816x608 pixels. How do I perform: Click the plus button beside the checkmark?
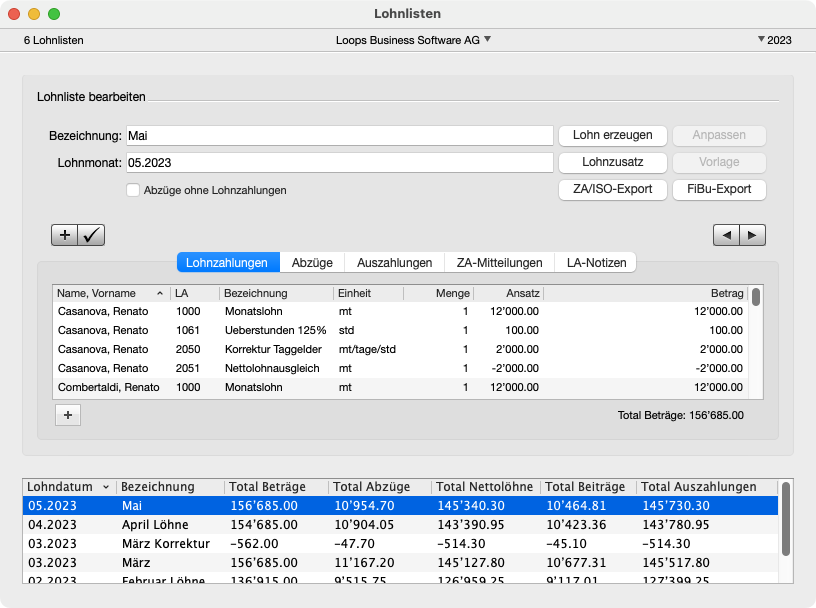pos(64,235)
